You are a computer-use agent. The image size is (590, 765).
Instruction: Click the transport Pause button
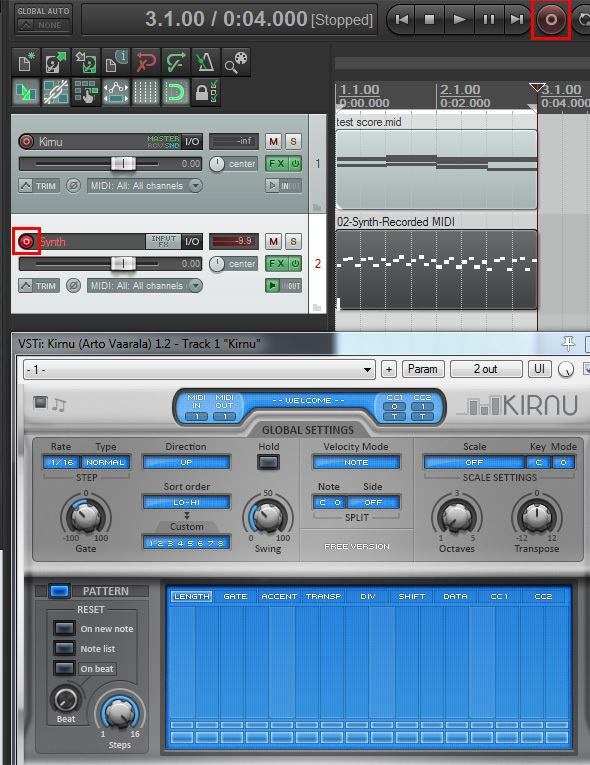click(488, 20)
